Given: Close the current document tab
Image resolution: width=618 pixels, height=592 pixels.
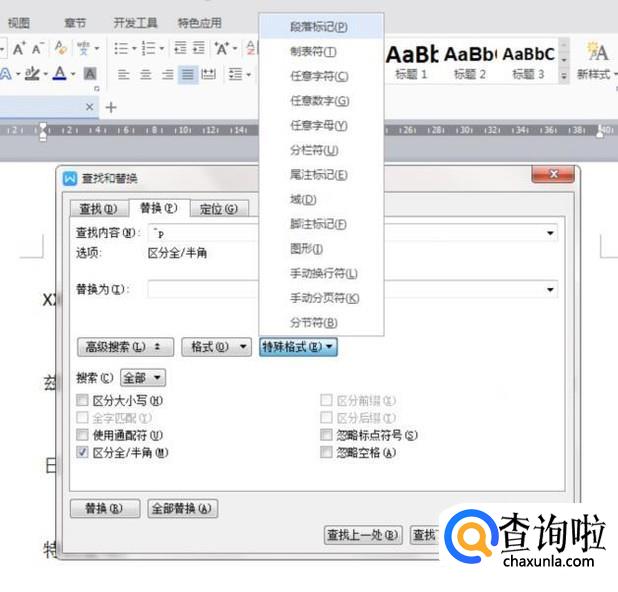Looking at the screenshot, I should click(89, 107).
